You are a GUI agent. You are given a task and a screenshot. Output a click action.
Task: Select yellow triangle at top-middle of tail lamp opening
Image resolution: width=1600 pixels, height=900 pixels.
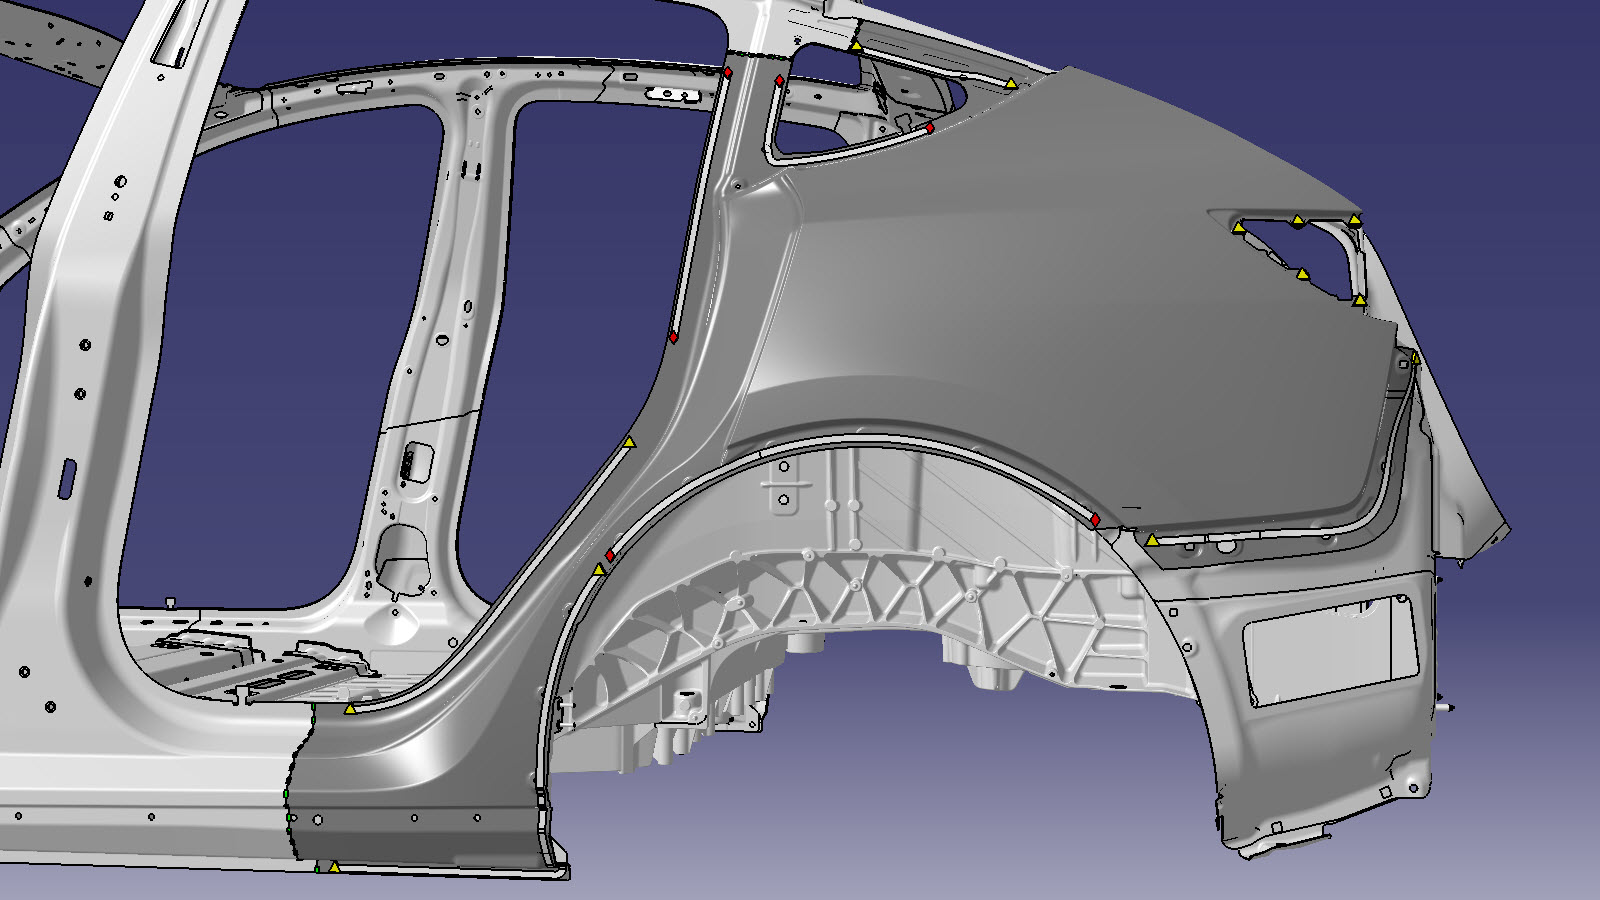[x=1297, y=220]
